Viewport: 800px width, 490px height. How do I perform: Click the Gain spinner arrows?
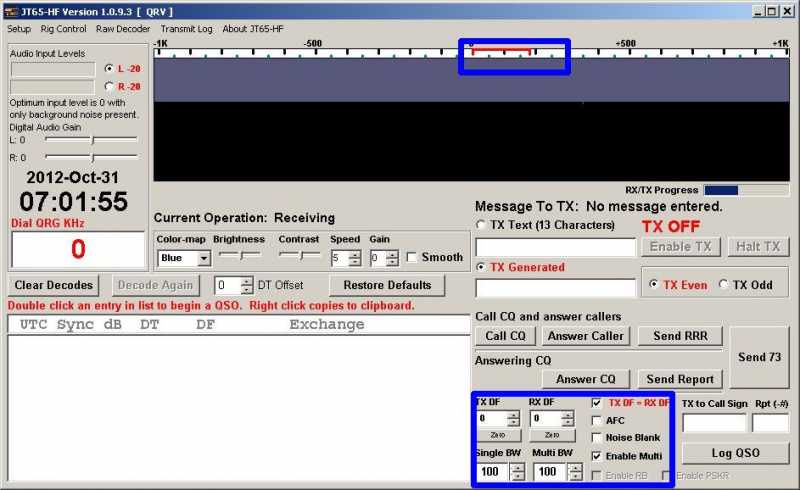pyautogui.click(x=392, y=258)
